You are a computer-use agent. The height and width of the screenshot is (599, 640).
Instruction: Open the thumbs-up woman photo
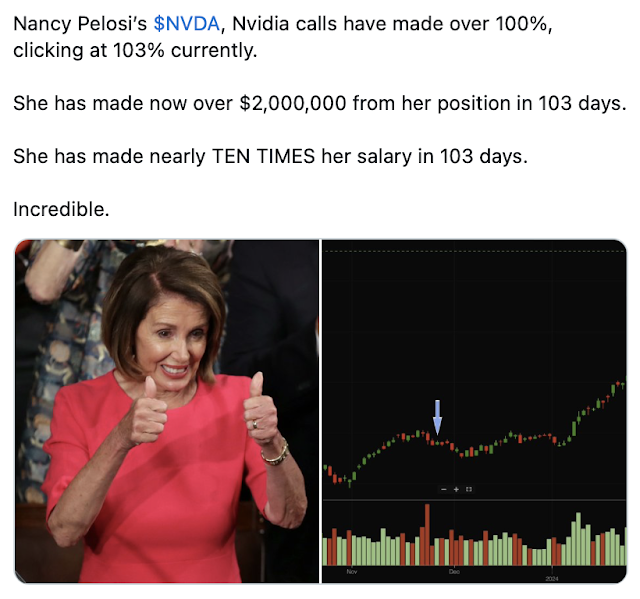click(167, 411)
